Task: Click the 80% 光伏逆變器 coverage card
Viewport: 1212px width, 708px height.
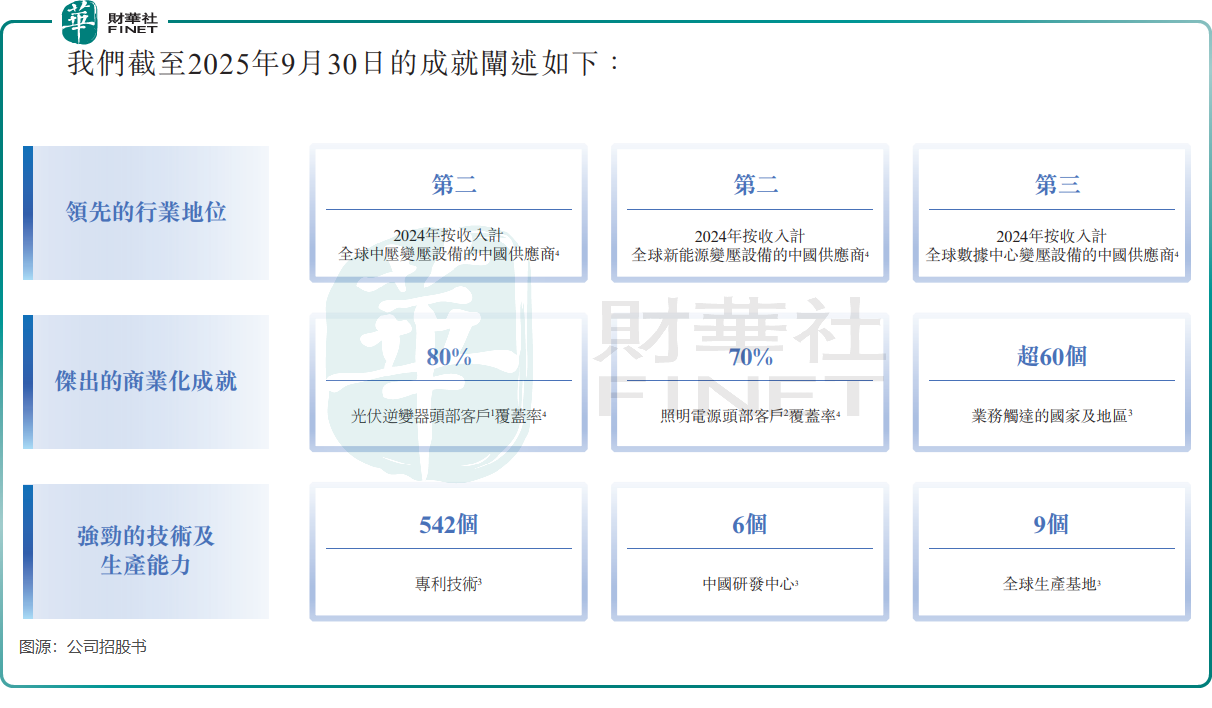Action: tap(448, 383)
